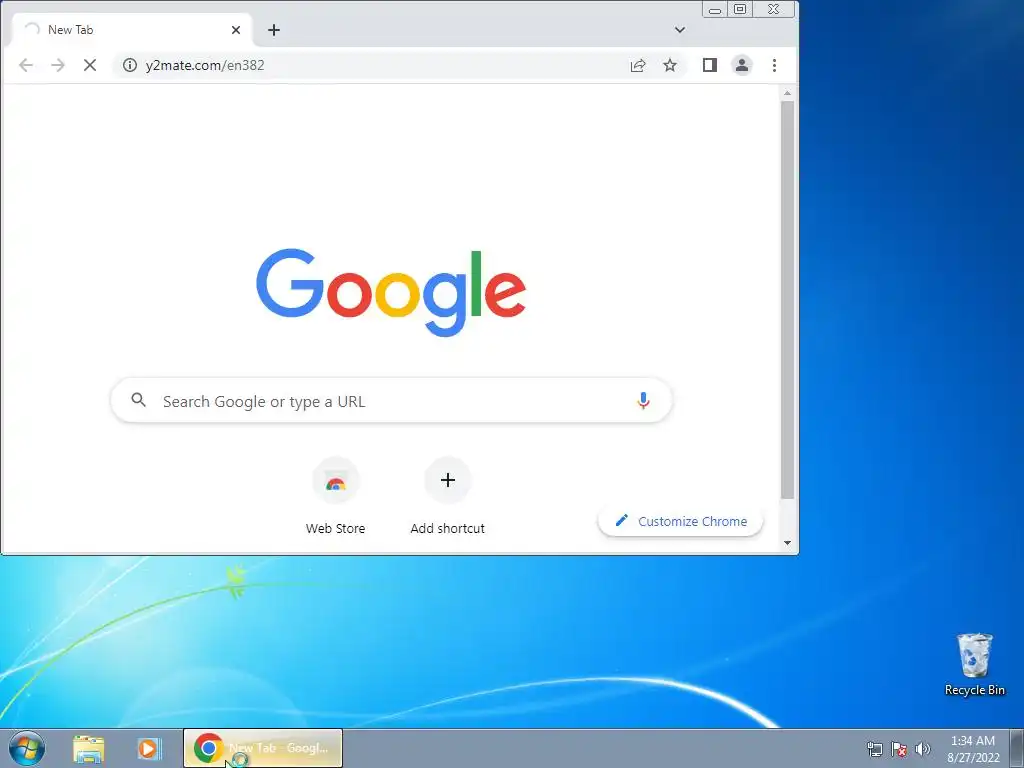Focus the Search Google or type a URL box
Image resolution: width=1024 pixels, height=768 pixels.
tap(391, 401)
